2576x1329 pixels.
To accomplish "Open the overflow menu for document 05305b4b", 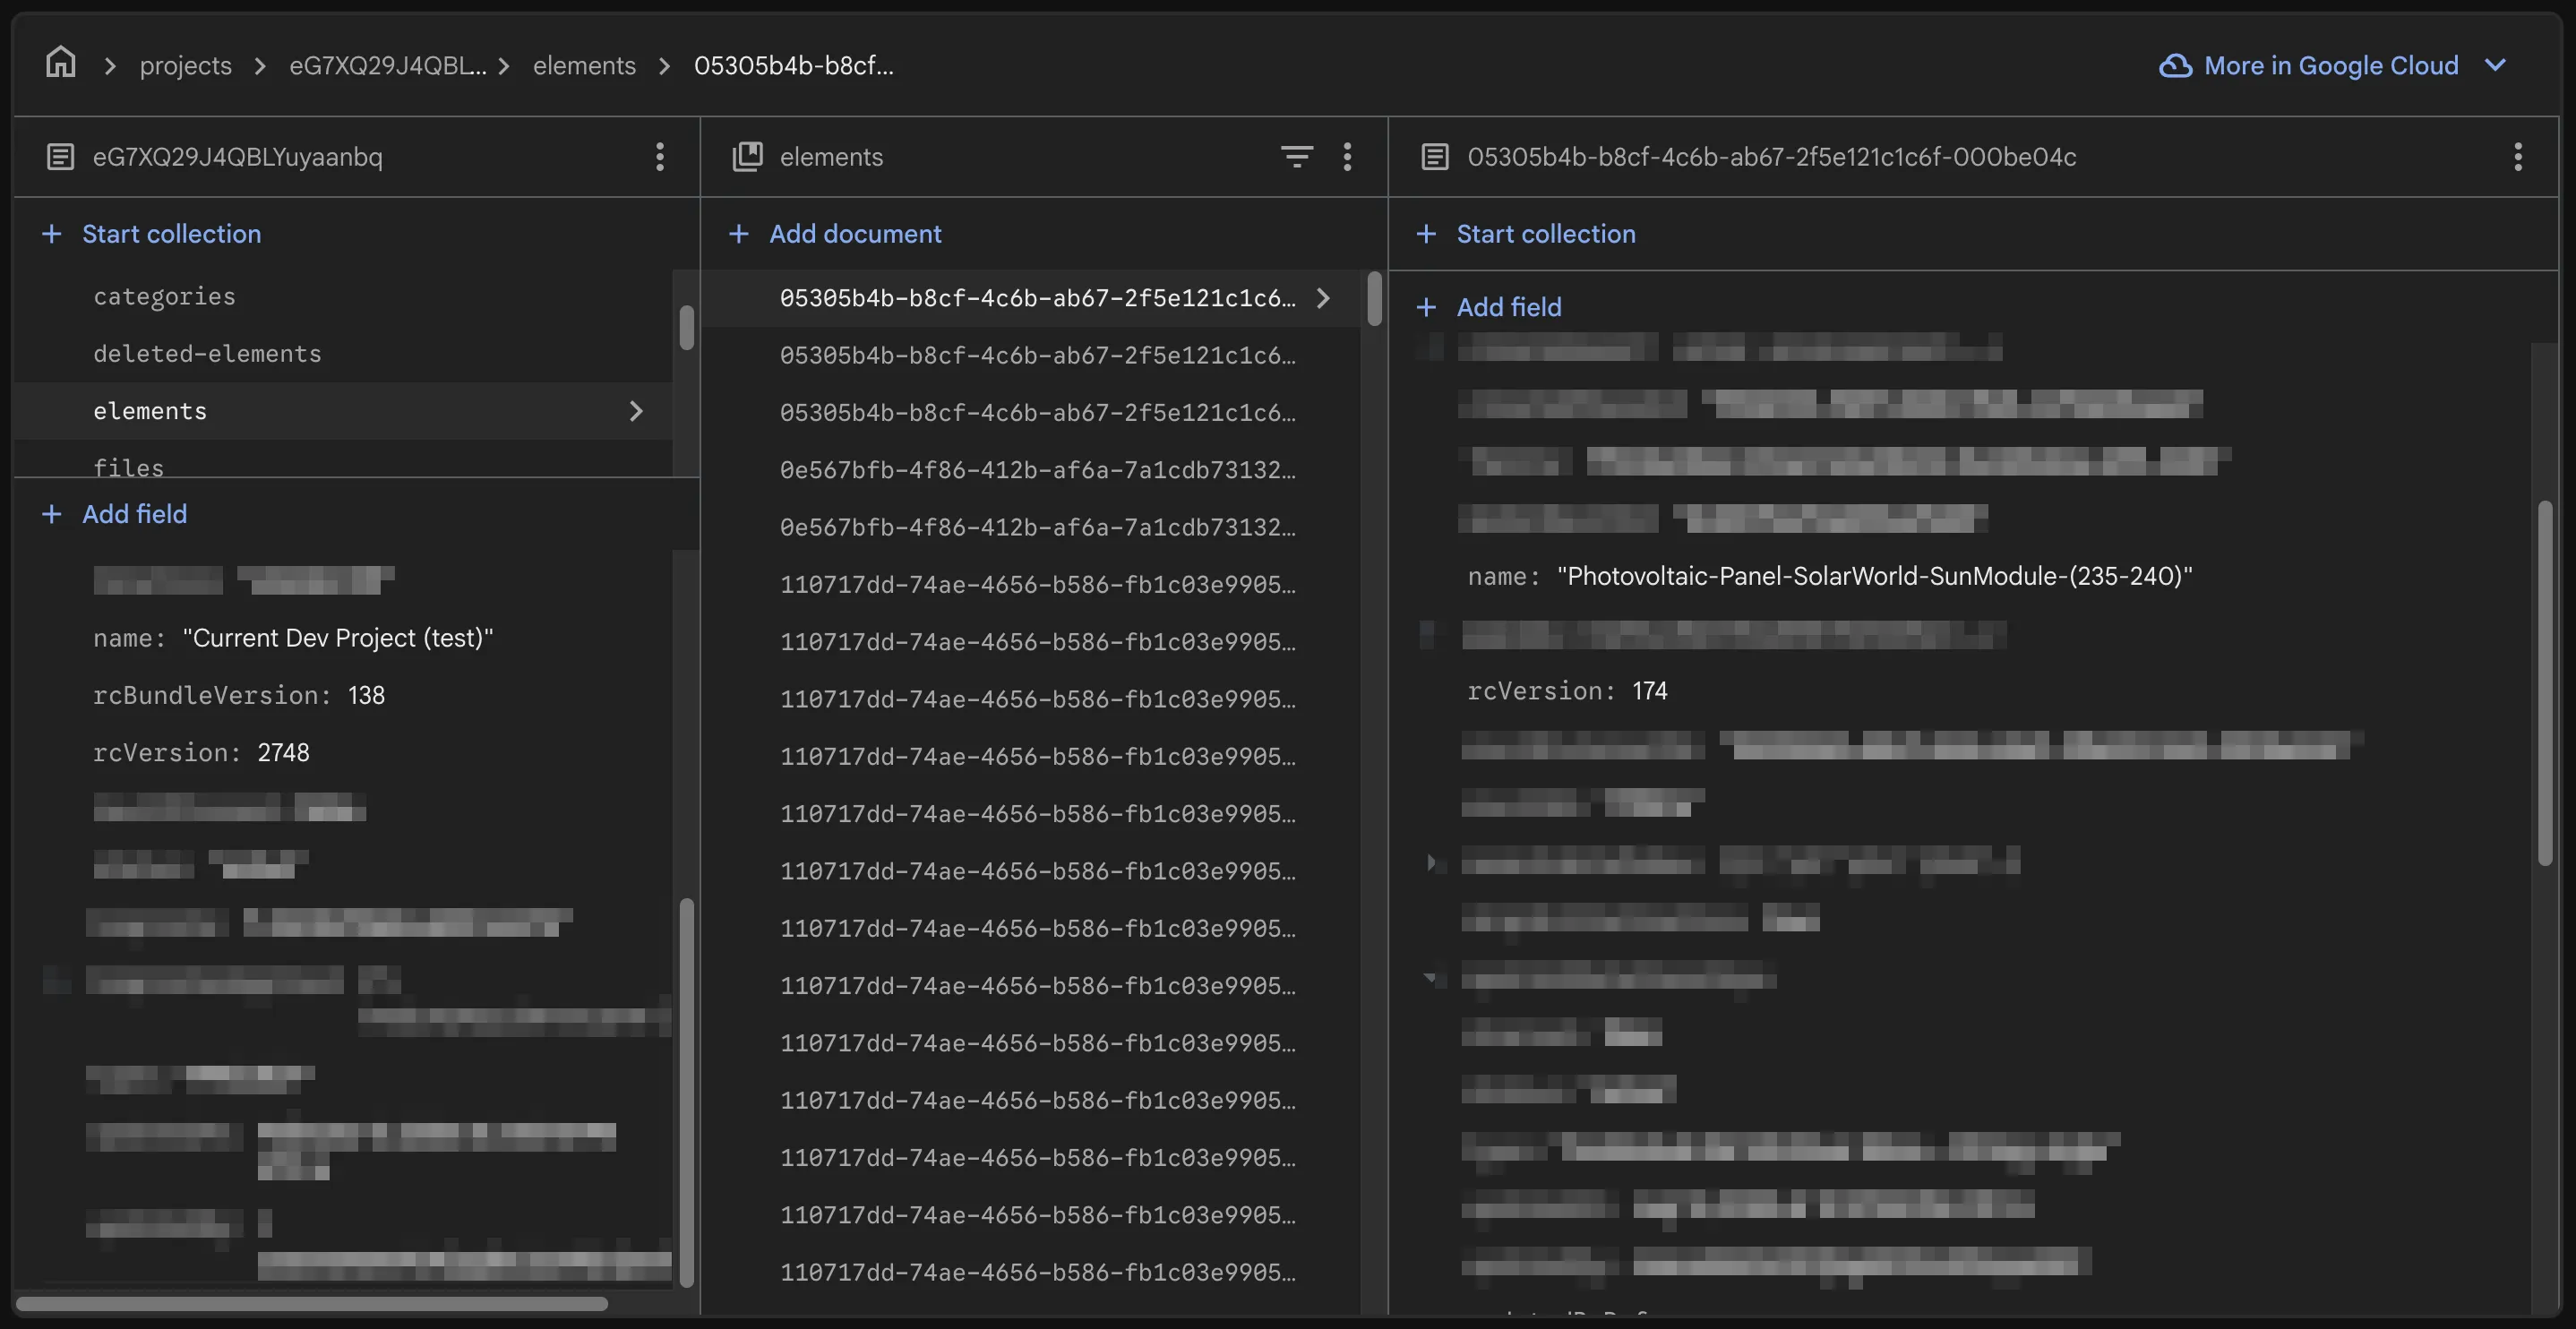I will click(2518, 156).
